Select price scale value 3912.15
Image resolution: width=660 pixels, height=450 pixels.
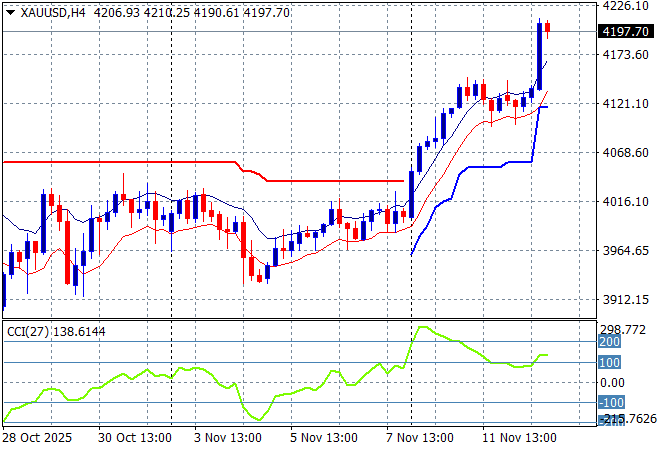point(625,300)
